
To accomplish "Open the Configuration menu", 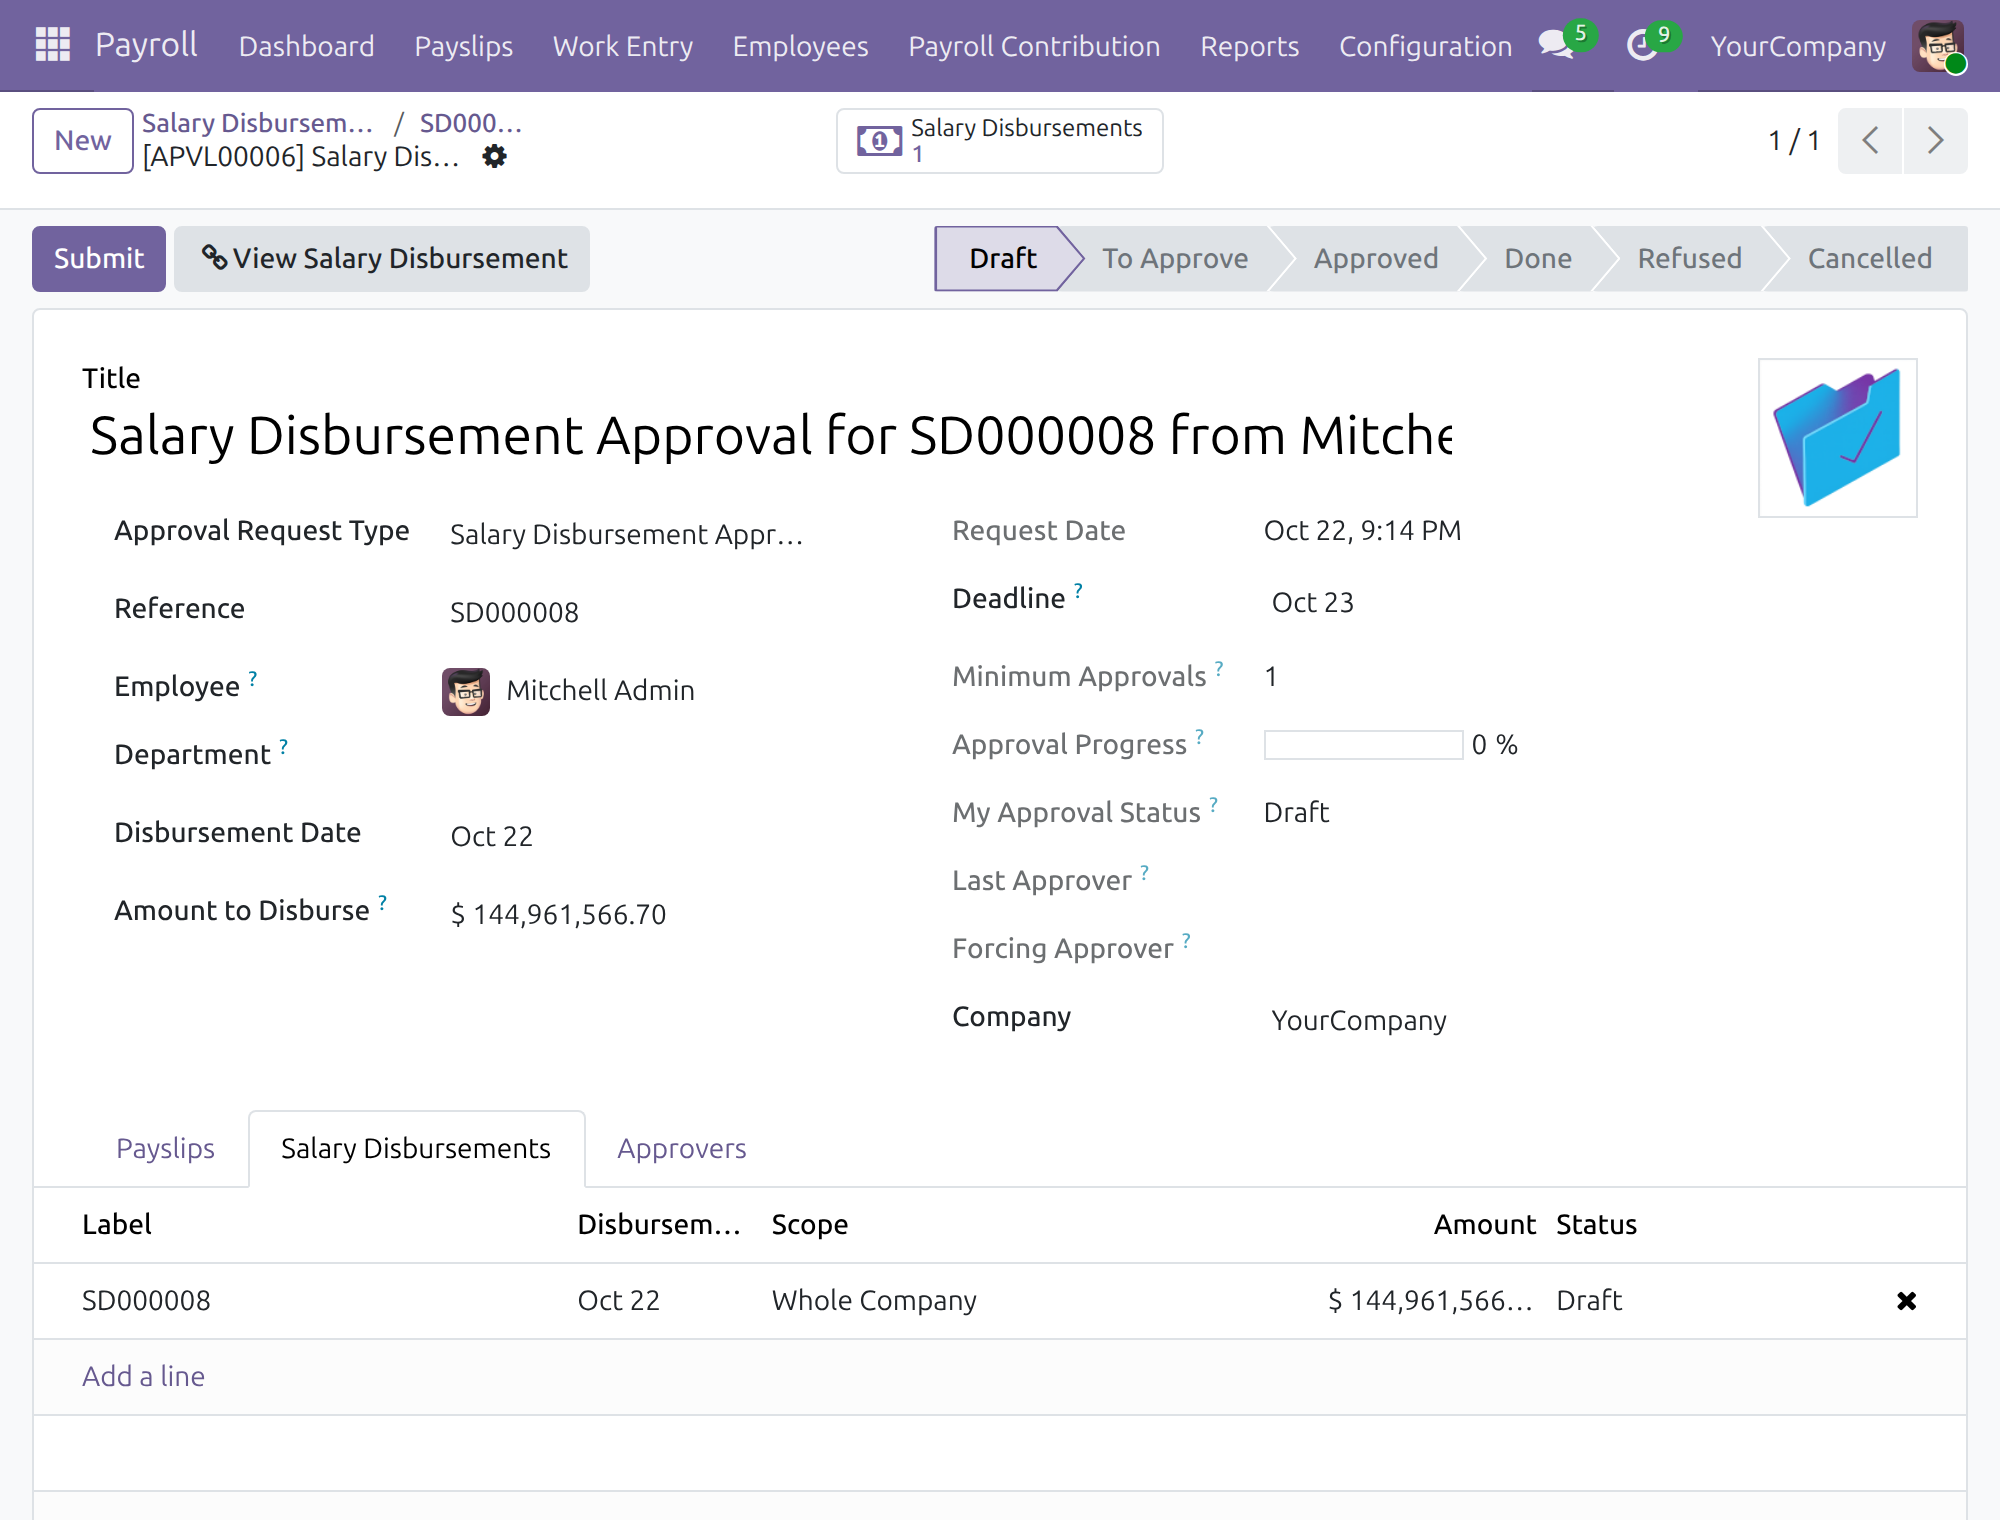I will click(x=1425, y=46).
